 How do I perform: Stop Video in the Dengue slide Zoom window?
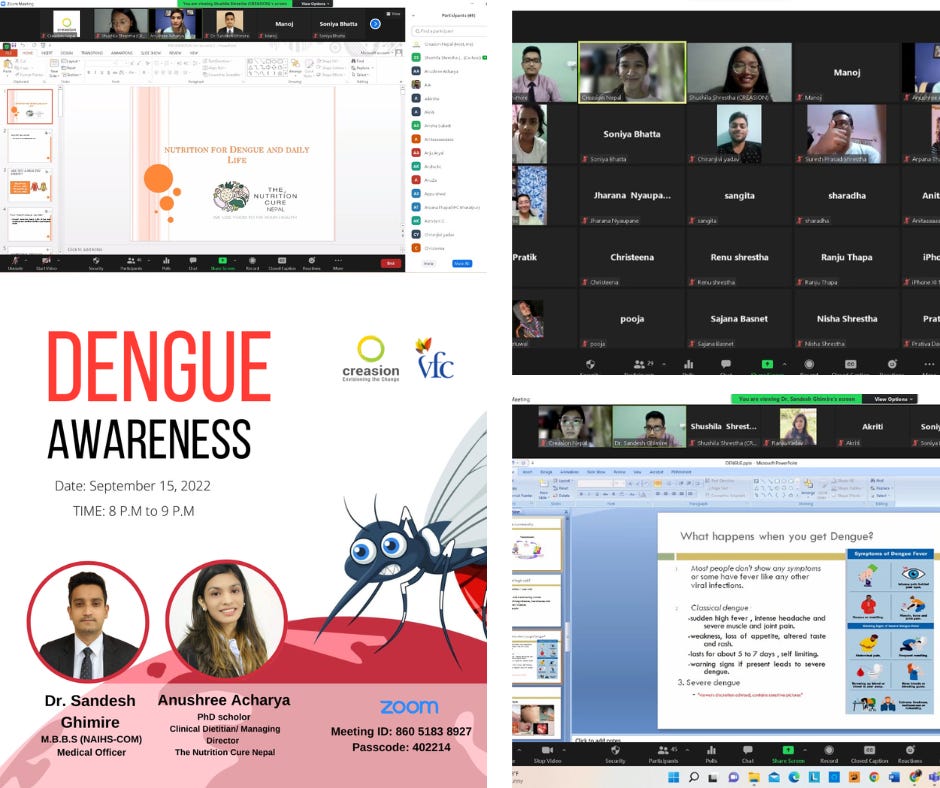point(547,754)
